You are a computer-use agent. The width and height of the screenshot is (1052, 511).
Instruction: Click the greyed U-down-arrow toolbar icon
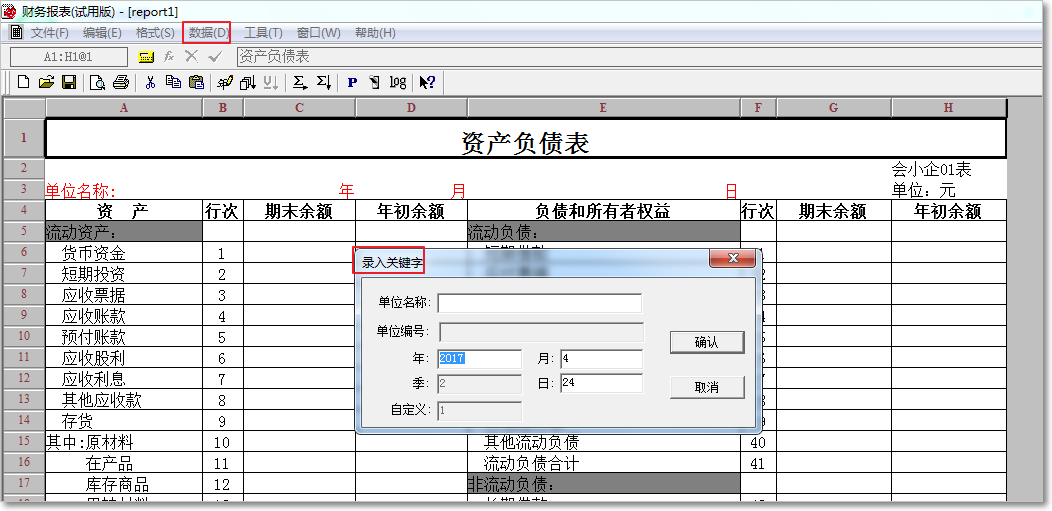tap(271, 82)
